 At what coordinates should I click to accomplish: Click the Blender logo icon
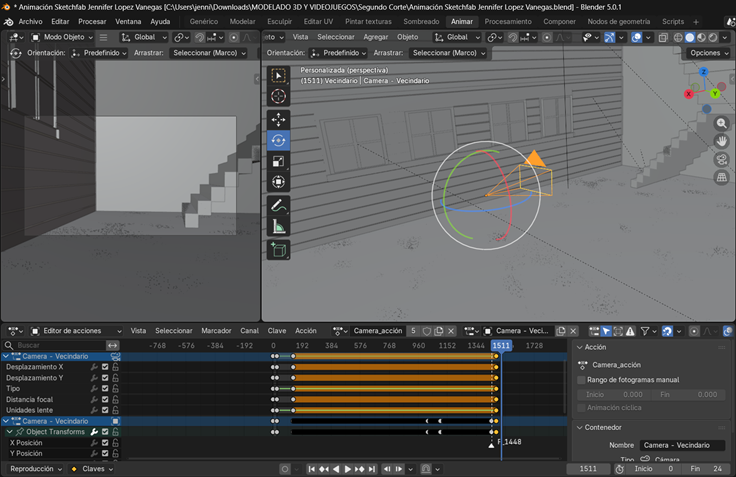(x=8, y=22)
